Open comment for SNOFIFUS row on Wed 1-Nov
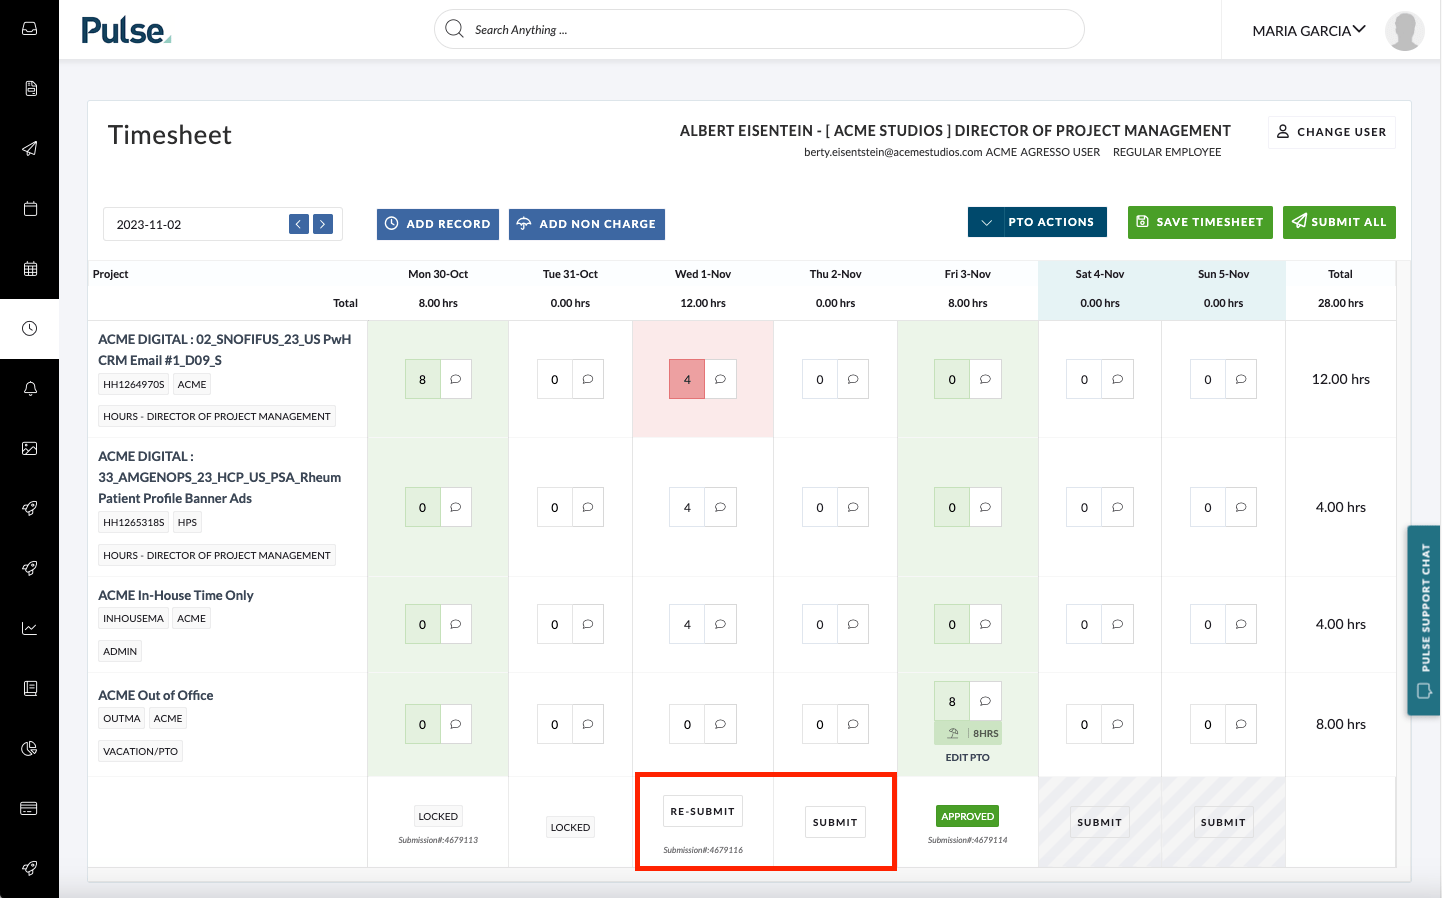Viewport: 1442px width, 898px height. 721,379
